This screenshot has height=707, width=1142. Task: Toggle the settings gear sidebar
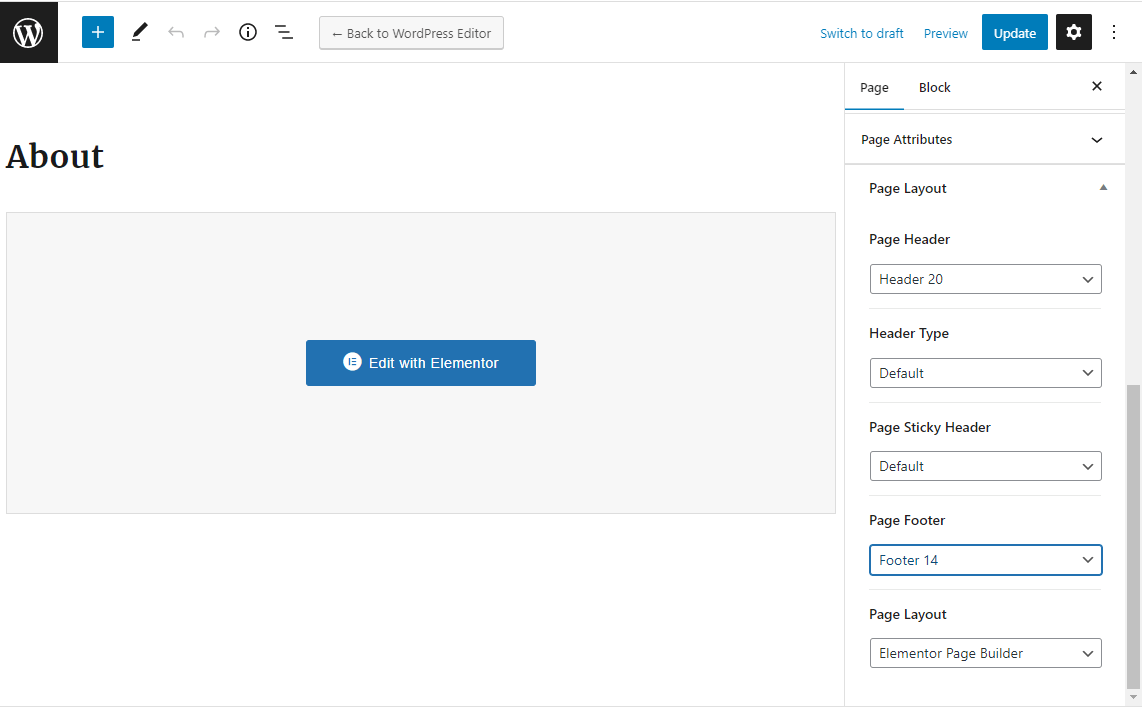click(1074, 32)
